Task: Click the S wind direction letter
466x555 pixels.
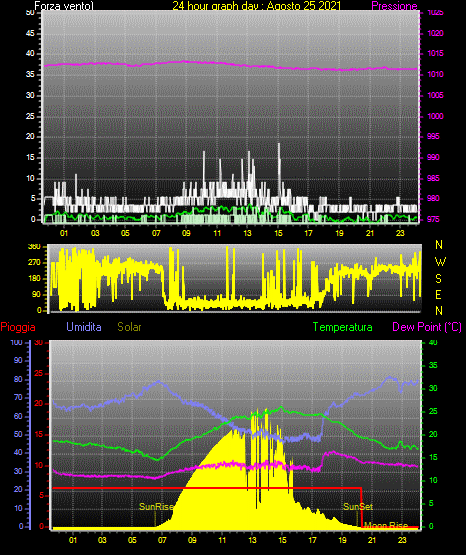Action: [x=438, y=279]
